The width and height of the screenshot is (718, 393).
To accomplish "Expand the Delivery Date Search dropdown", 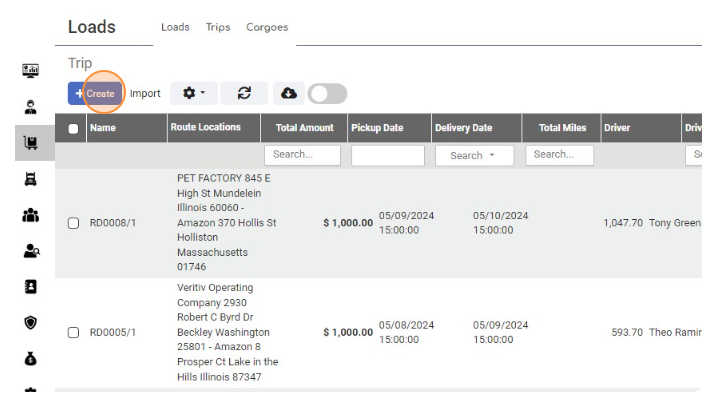I will (474, 155).
